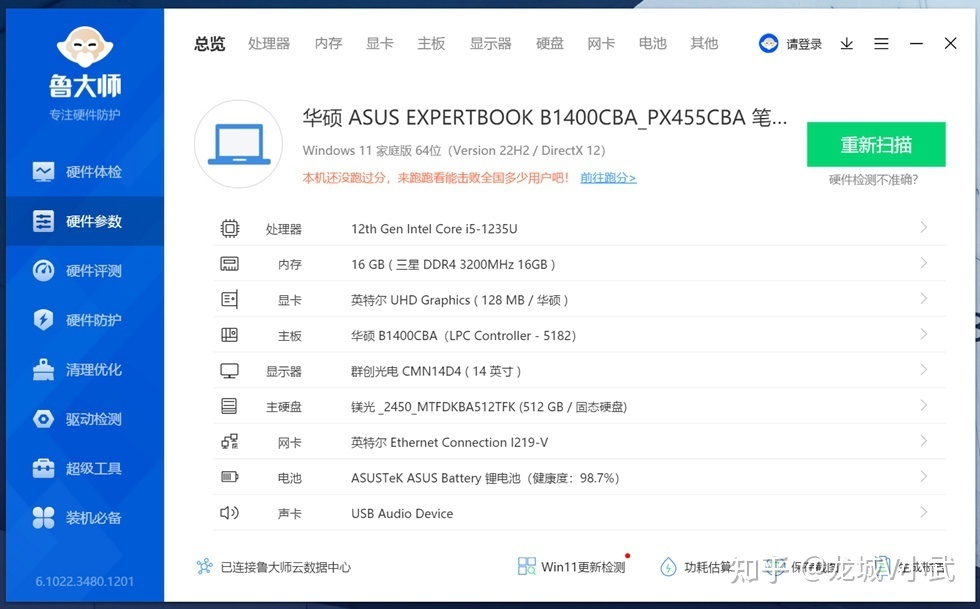
Task: Click the 主硬盘 disk icon
Action: pyautogui.click(x=229, y=406)
